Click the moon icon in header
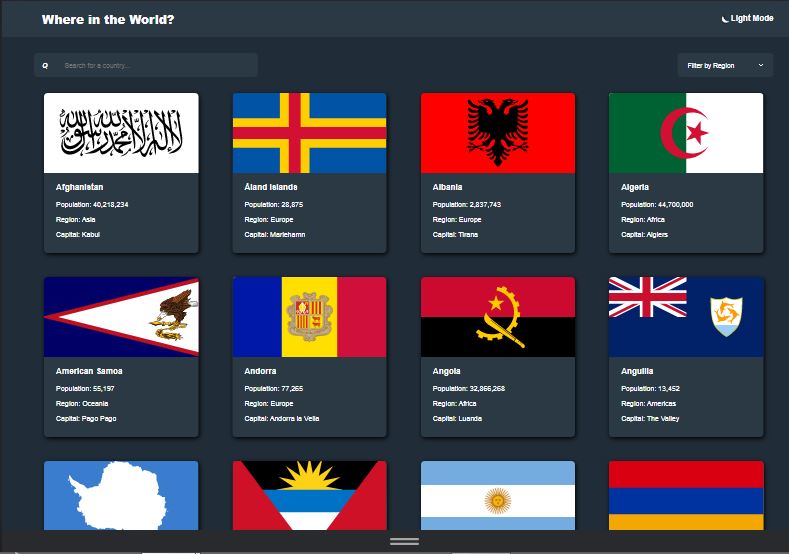The height and width of the screenshot is (554, 789). [724, 18]
